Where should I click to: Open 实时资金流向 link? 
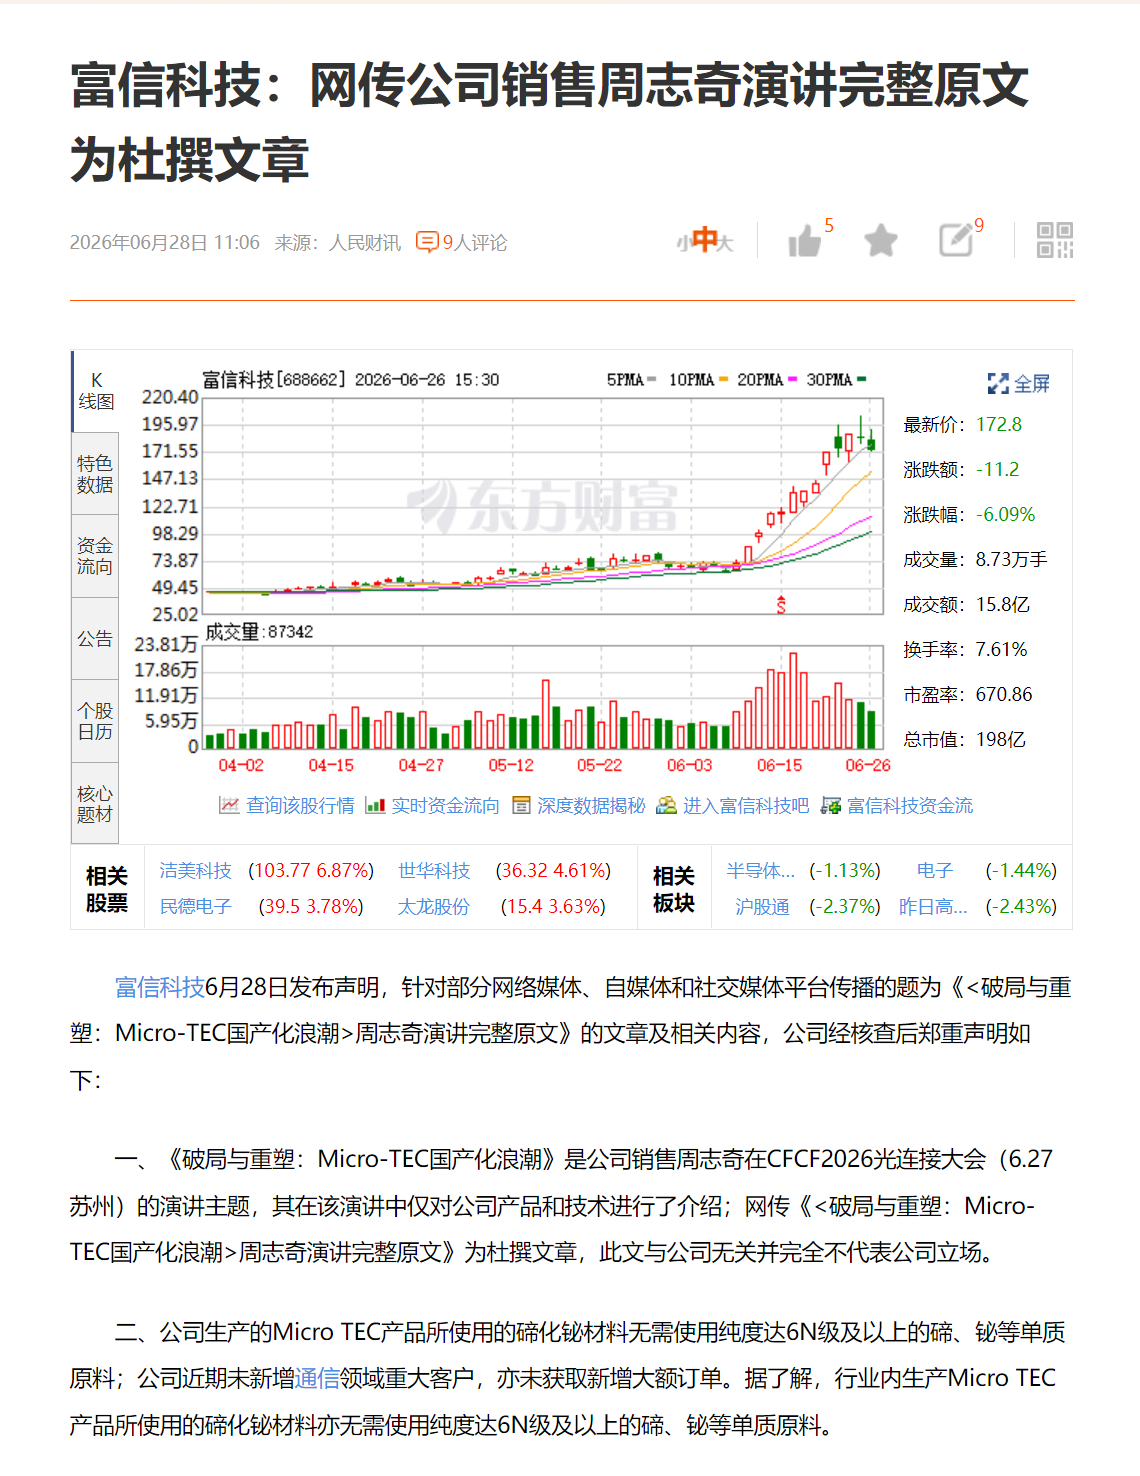tap(445, 805)
